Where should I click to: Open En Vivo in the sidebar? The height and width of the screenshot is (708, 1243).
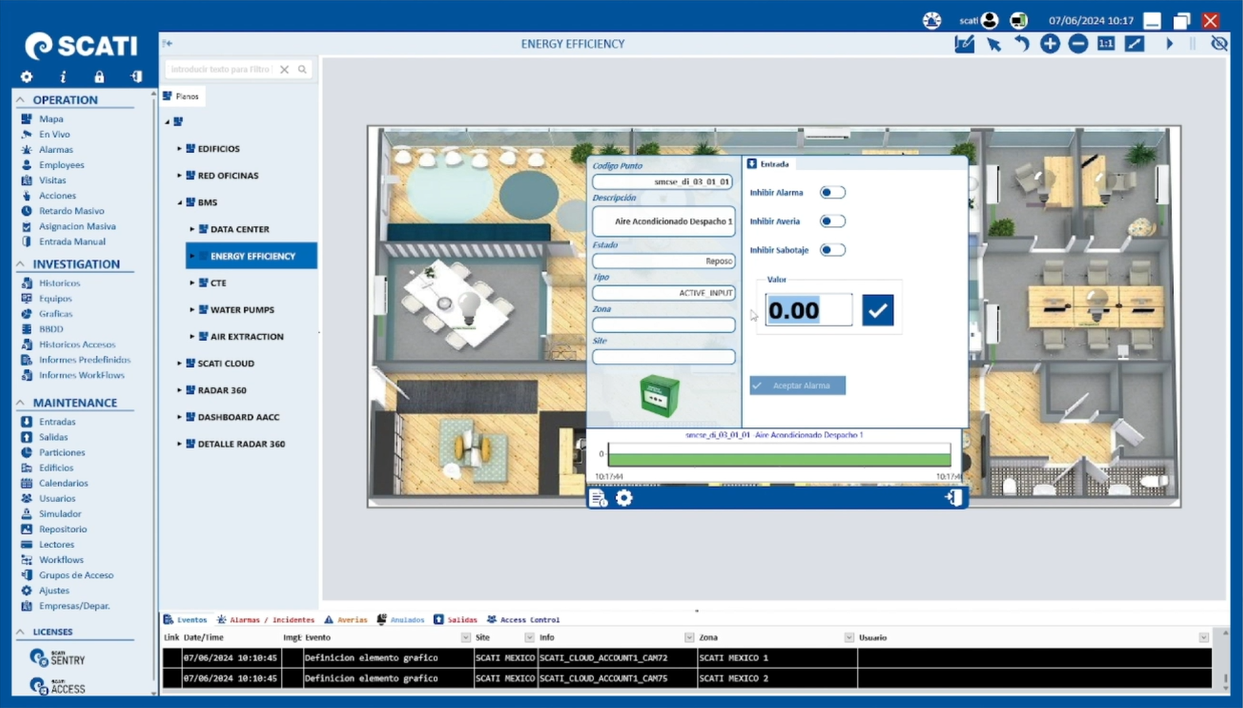point(54,134)
